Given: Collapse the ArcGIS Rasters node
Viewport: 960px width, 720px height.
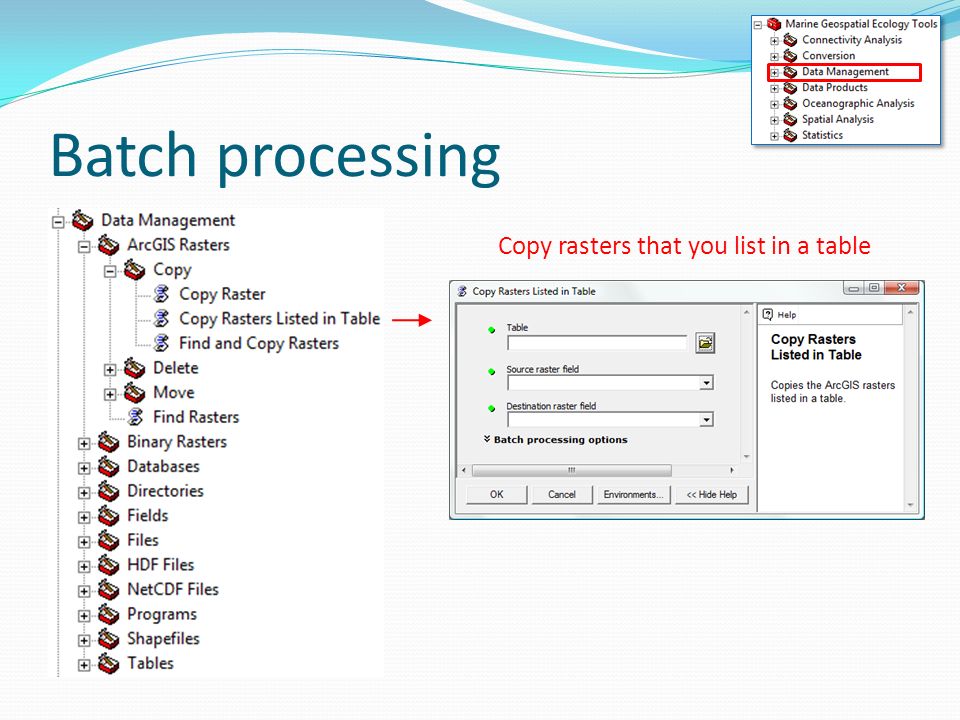Looking at the screenshot, I should click(x=84, y=247).
